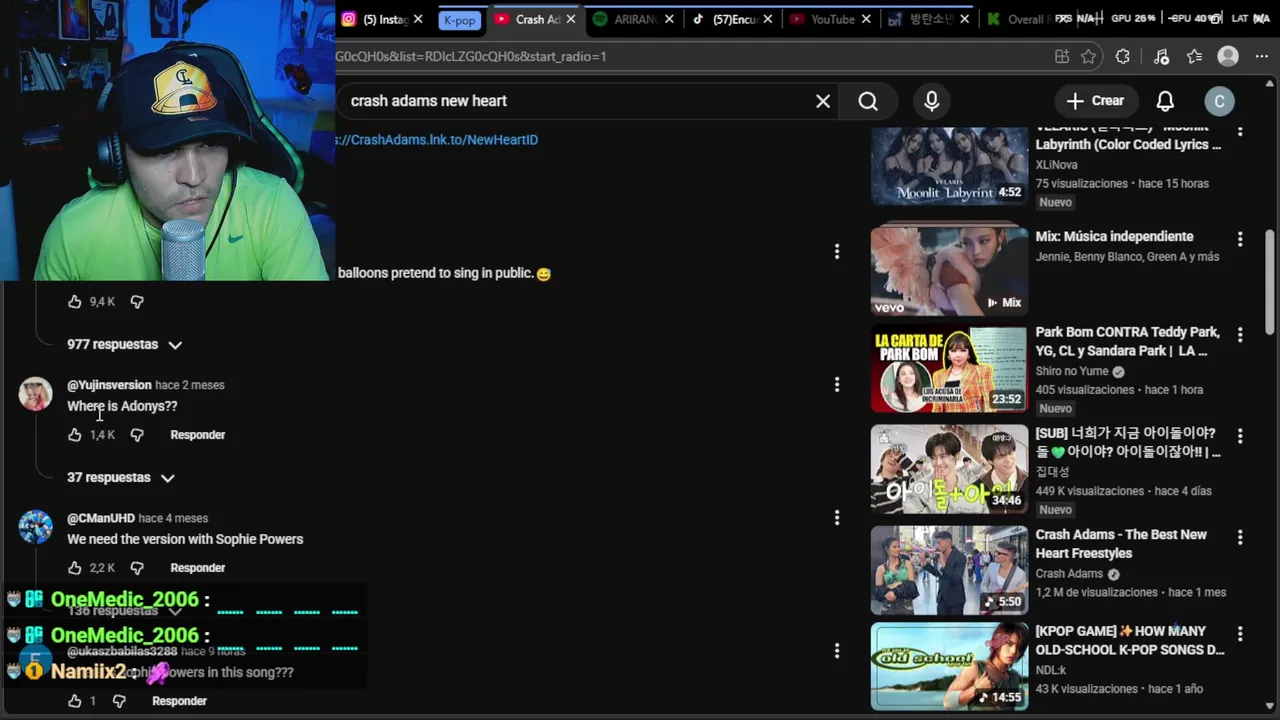1280x720 pixels.
Task: Open the media control music note icon
Action: (1160, 57)
